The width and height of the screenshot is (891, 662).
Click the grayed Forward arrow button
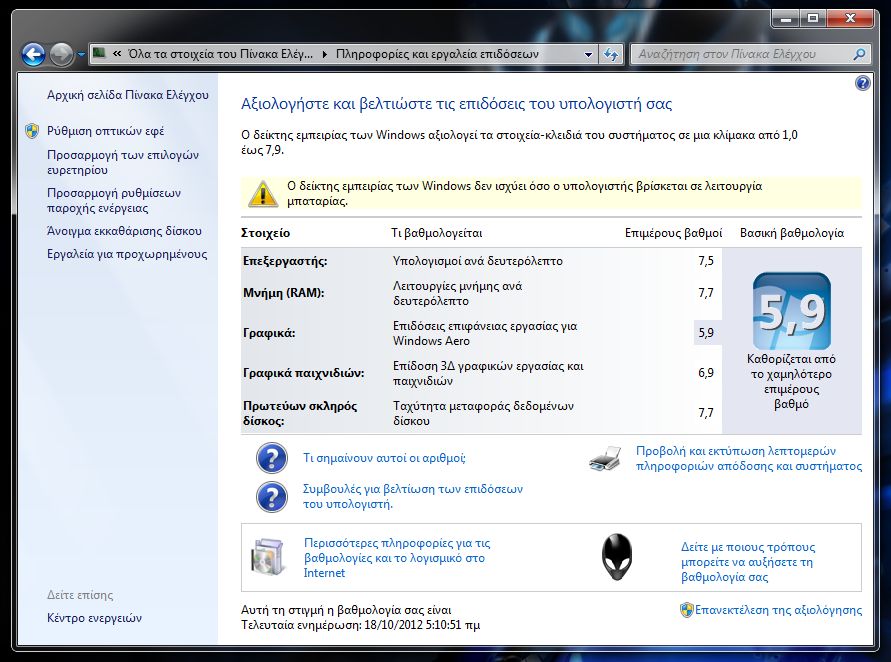(61, 55)
